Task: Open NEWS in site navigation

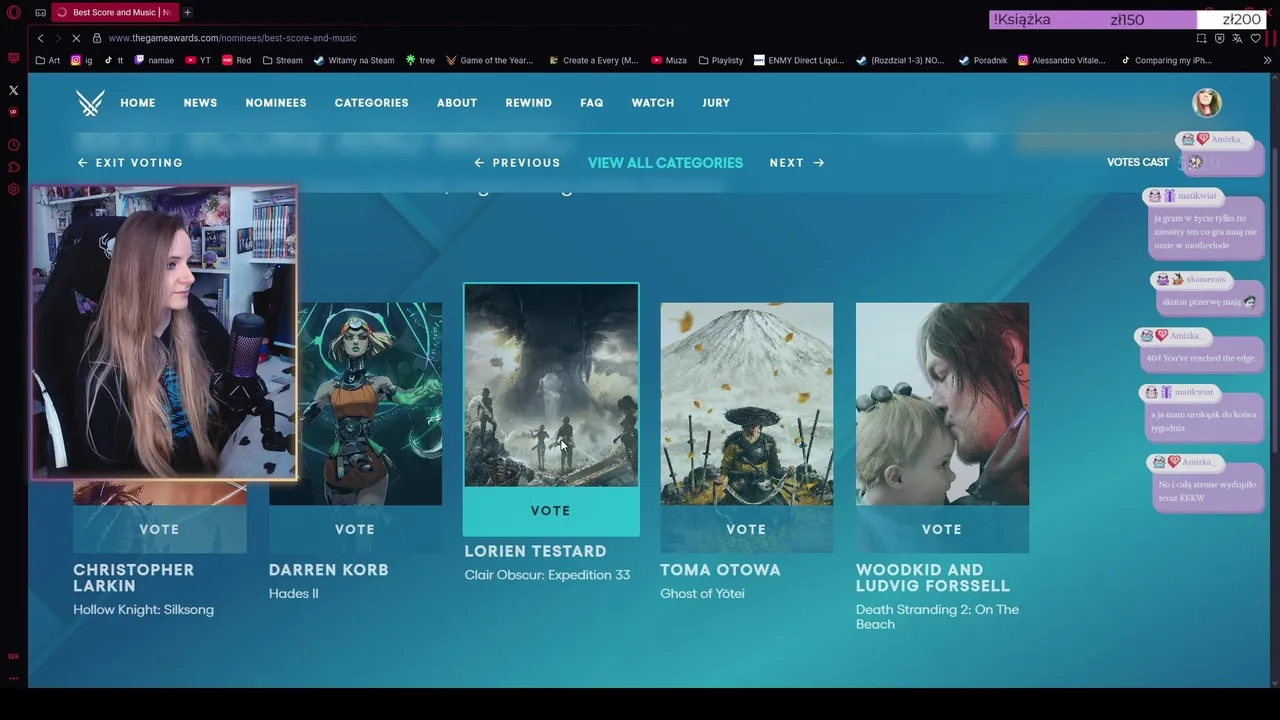Action: click(200, 103)
